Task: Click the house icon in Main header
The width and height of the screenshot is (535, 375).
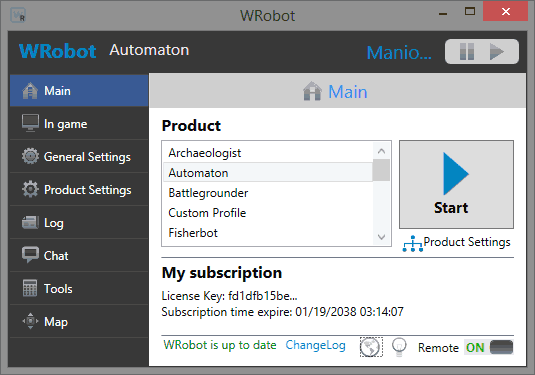Action: point(312,91)
